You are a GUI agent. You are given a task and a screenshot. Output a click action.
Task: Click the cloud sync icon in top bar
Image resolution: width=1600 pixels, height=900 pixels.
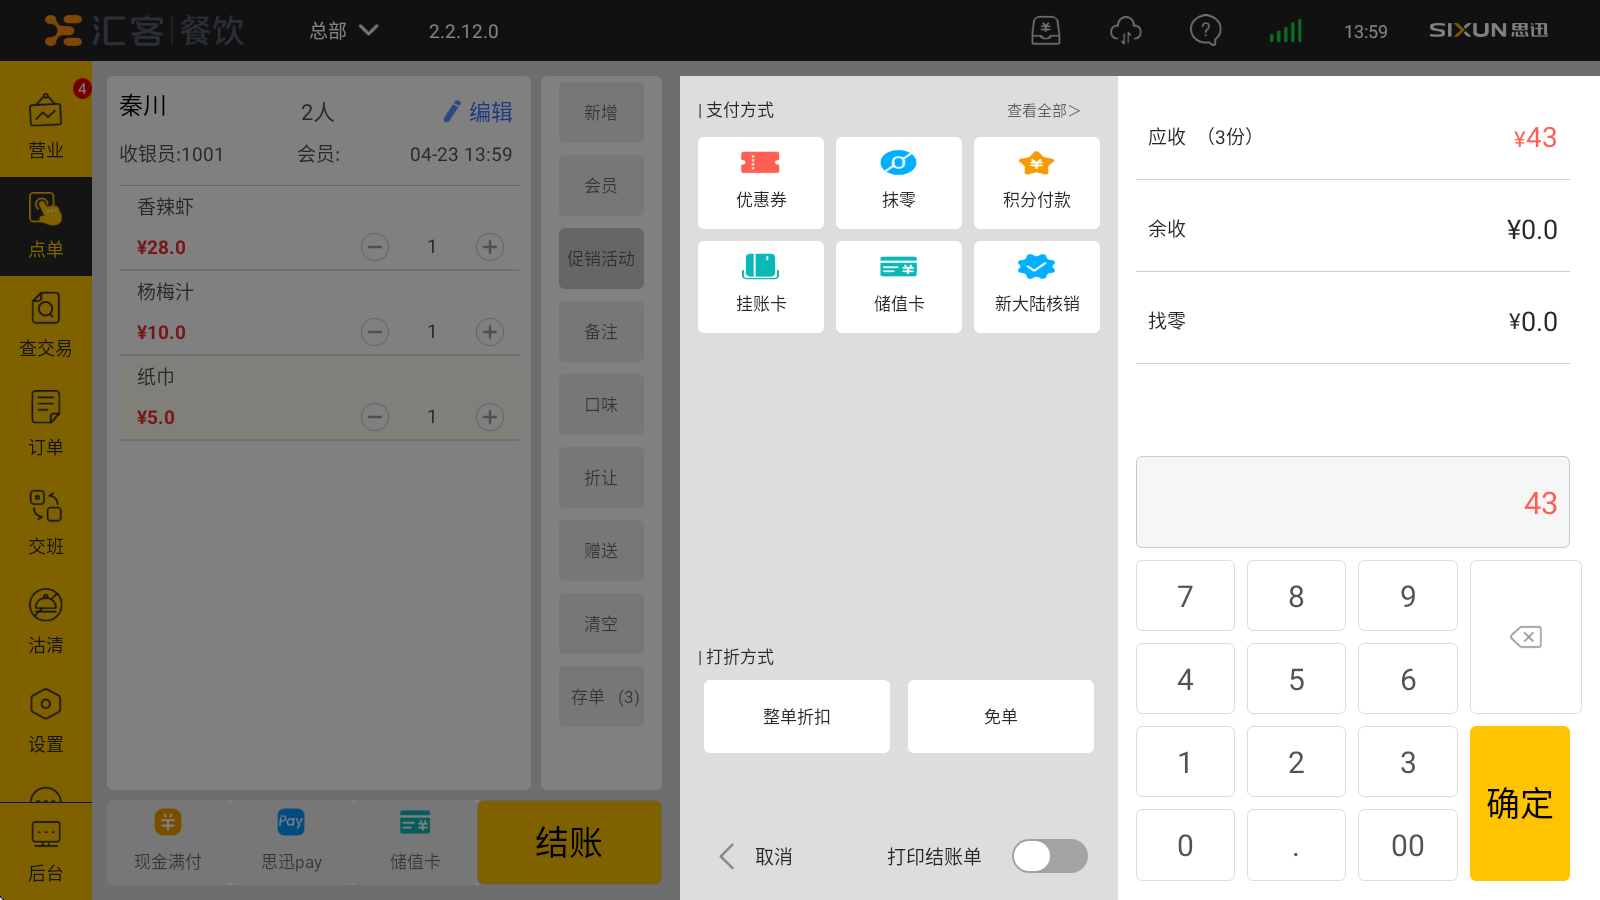(x=1126, y=30)
